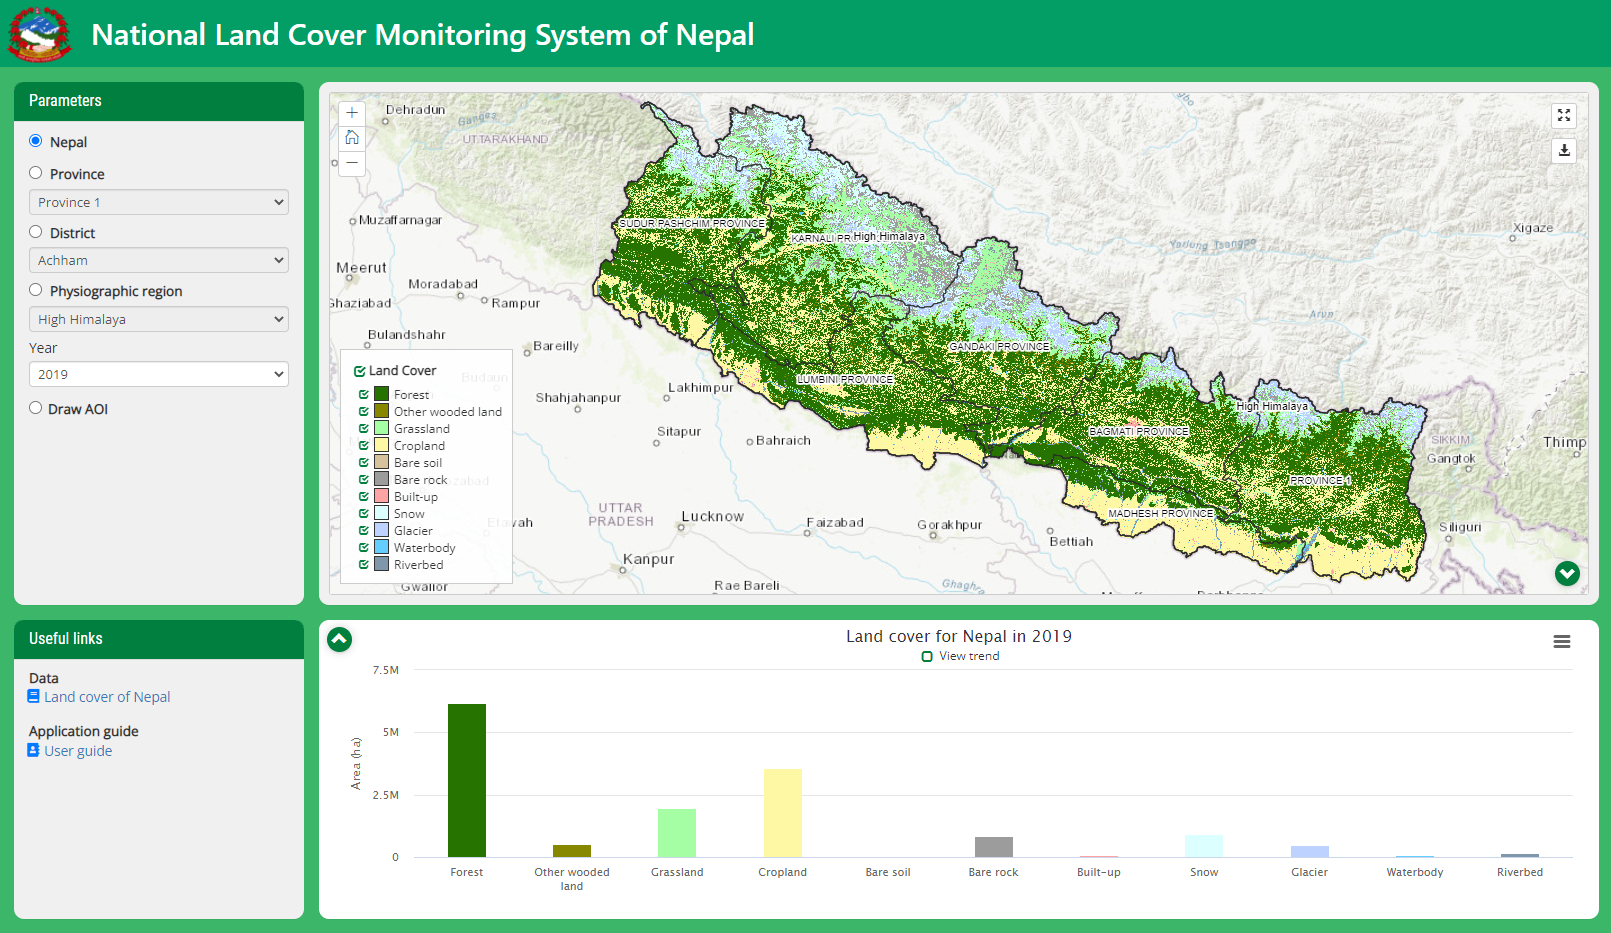The image size is (1611, 933).
Task: Open the Province 1 dropdown
Action: (x=159, y=202)
